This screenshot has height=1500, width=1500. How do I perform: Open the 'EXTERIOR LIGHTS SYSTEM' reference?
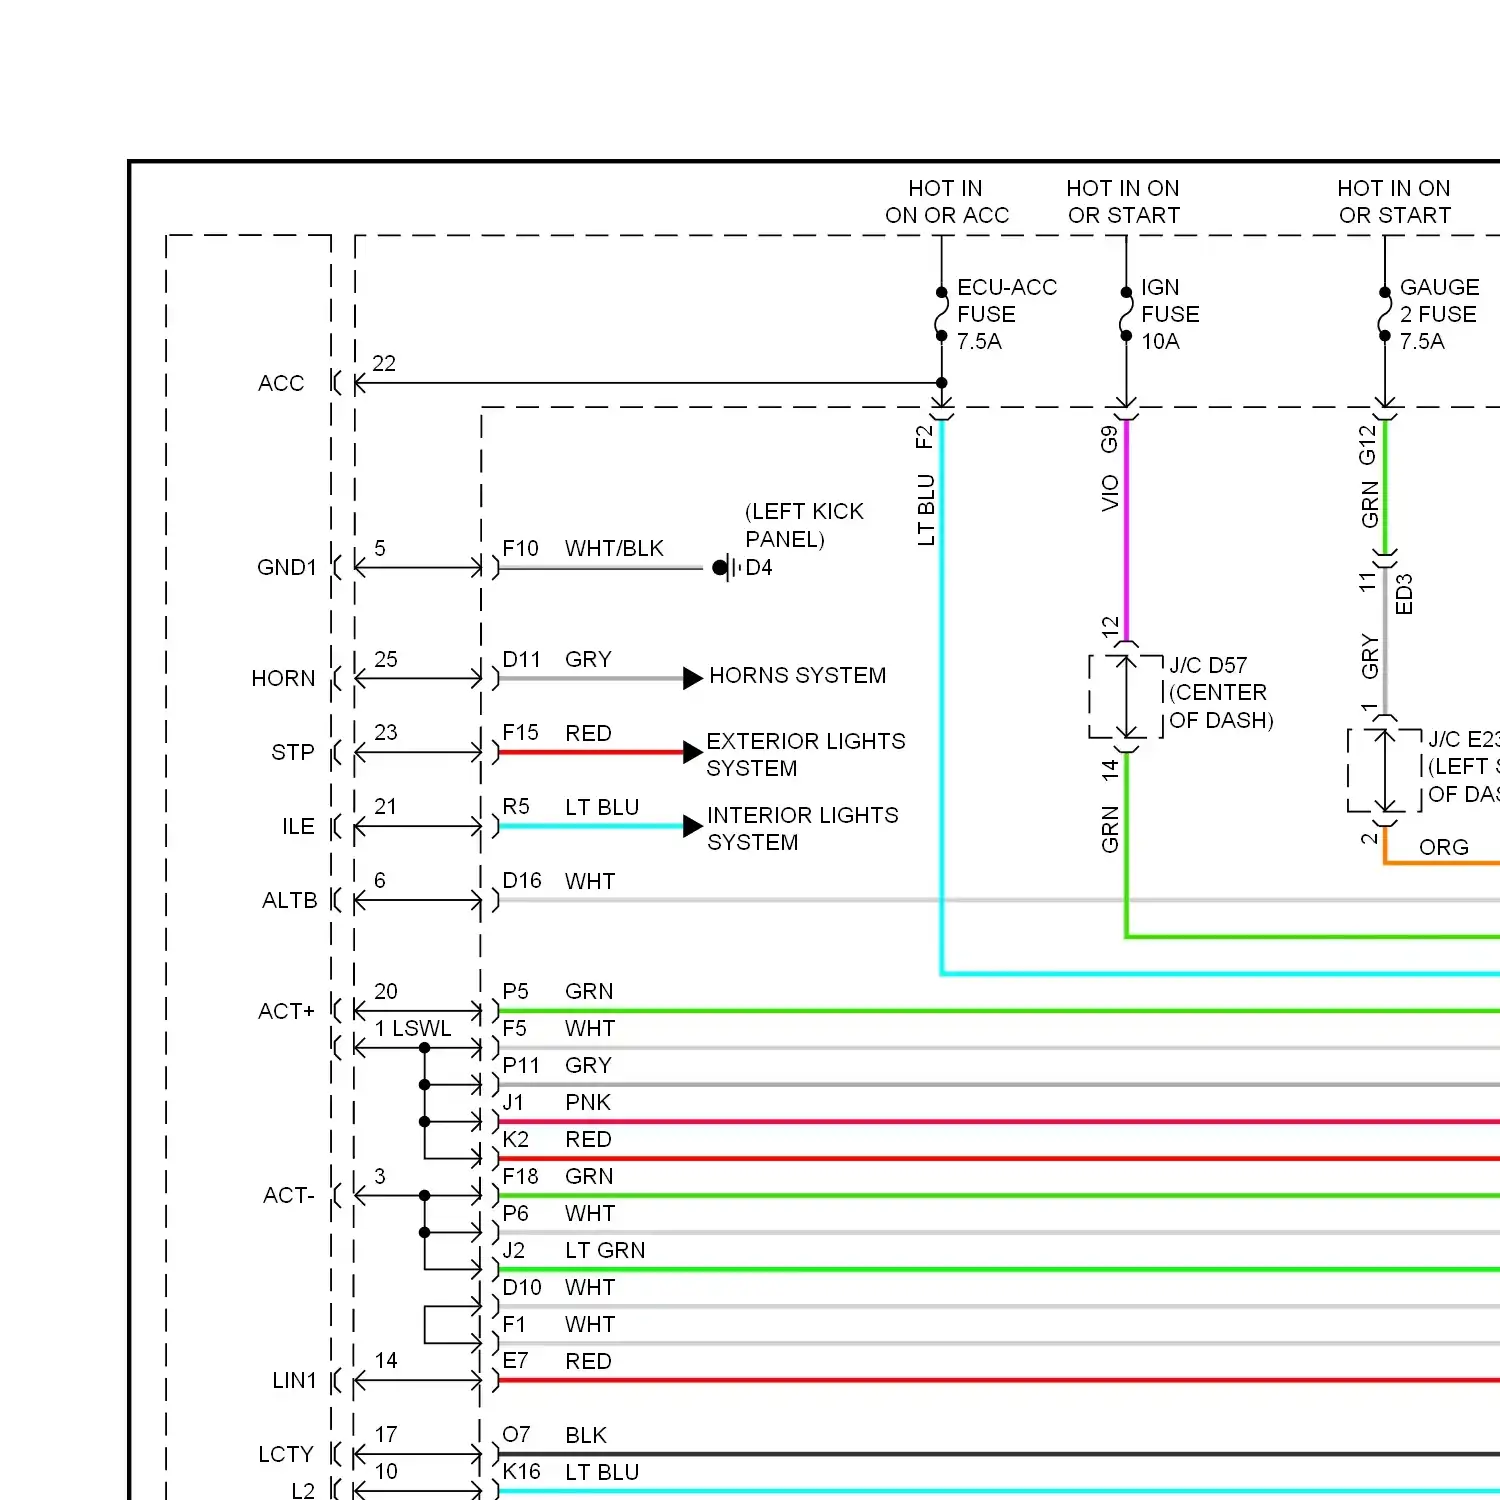[x=806, y=754]
